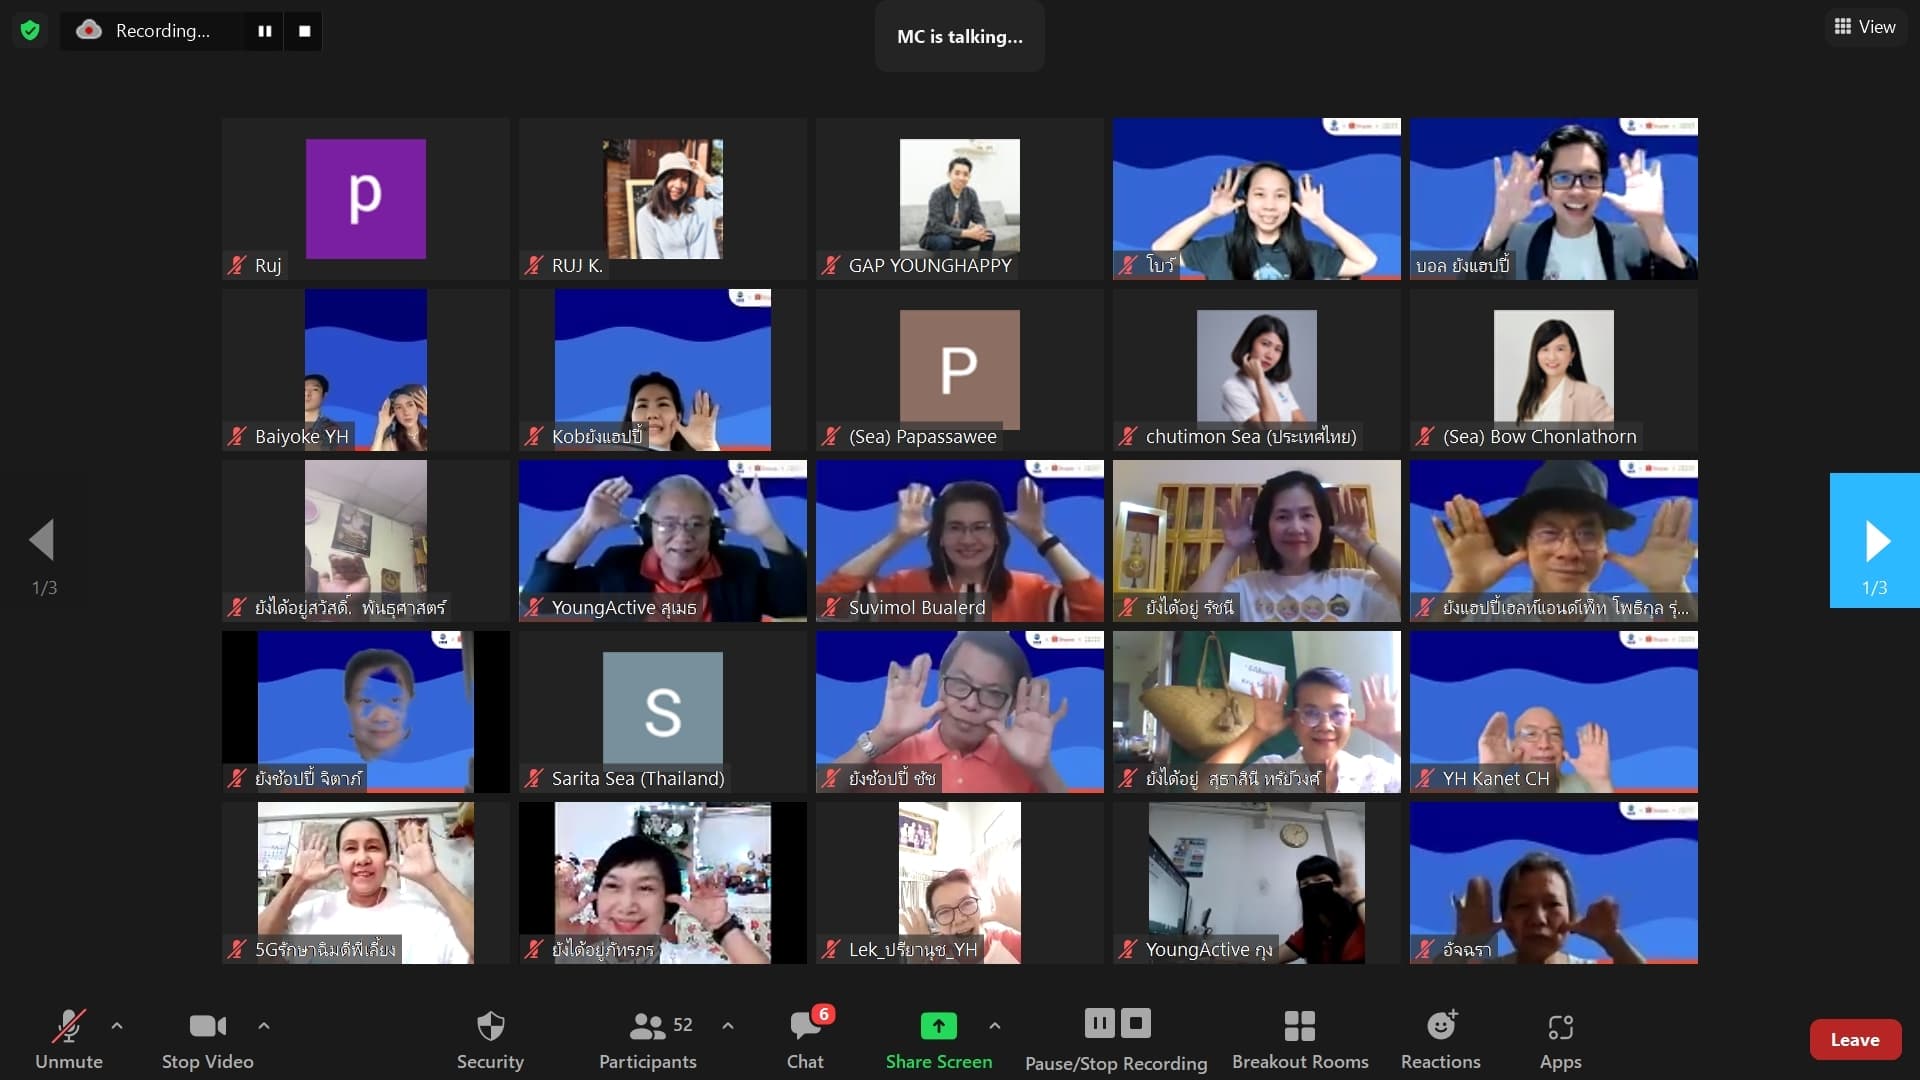This screenshot has height=1080, width=1920.
Task: Start Share Screen
Action: (x=938, y=1040)
